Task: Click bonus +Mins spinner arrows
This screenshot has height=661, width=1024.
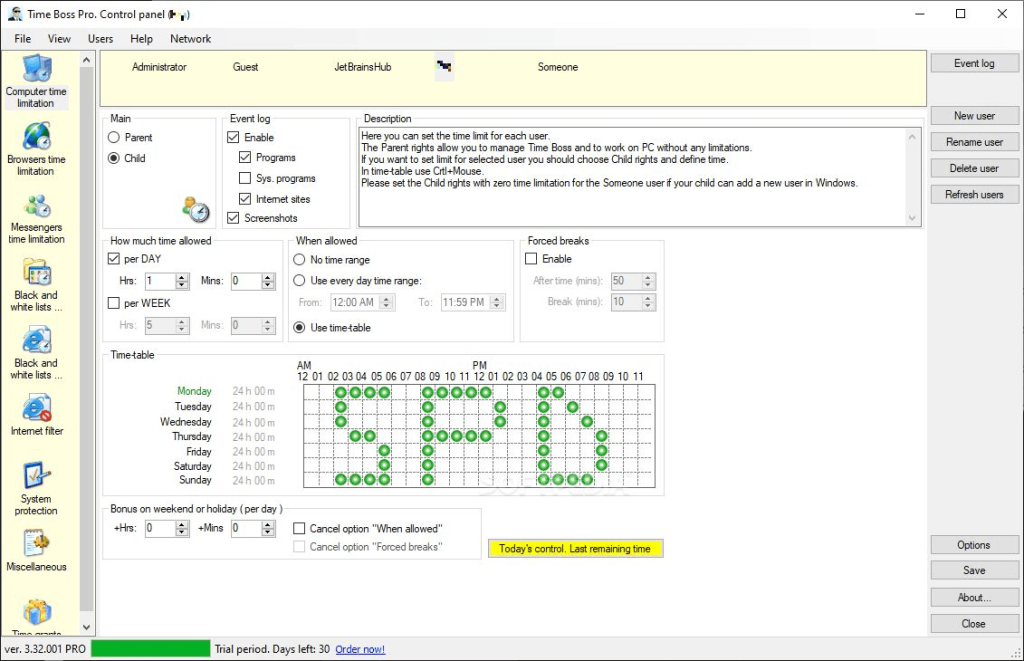Action: [268, 528]
